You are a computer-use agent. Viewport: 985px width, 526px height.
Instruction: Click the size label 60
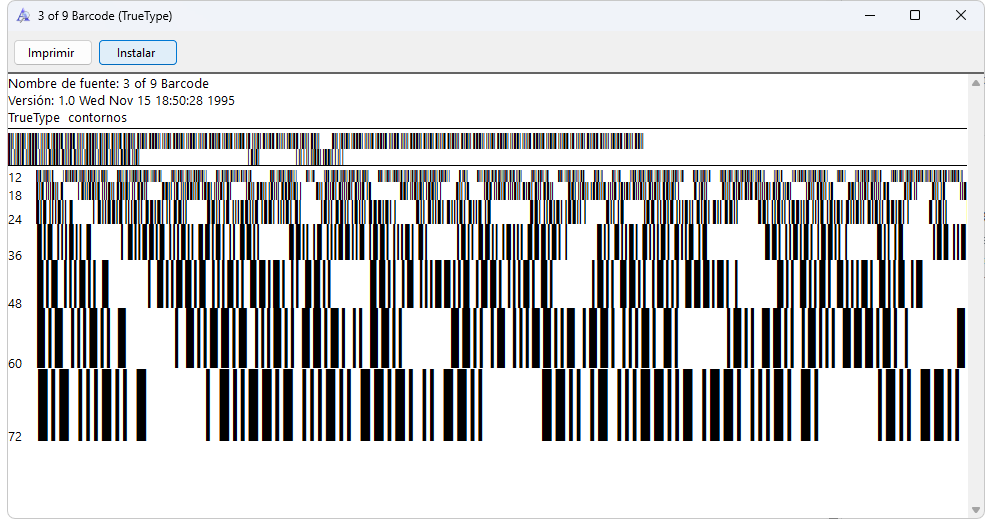click(x=15, y=364)
